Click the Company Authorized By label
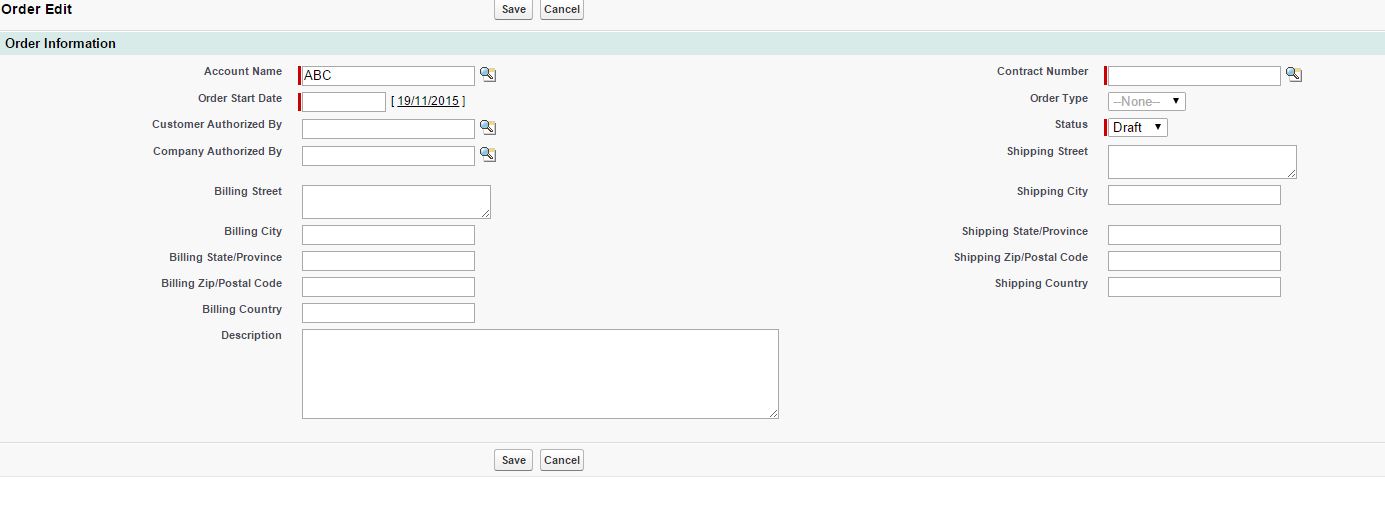The image size is (1385, 505). point(217,152)
